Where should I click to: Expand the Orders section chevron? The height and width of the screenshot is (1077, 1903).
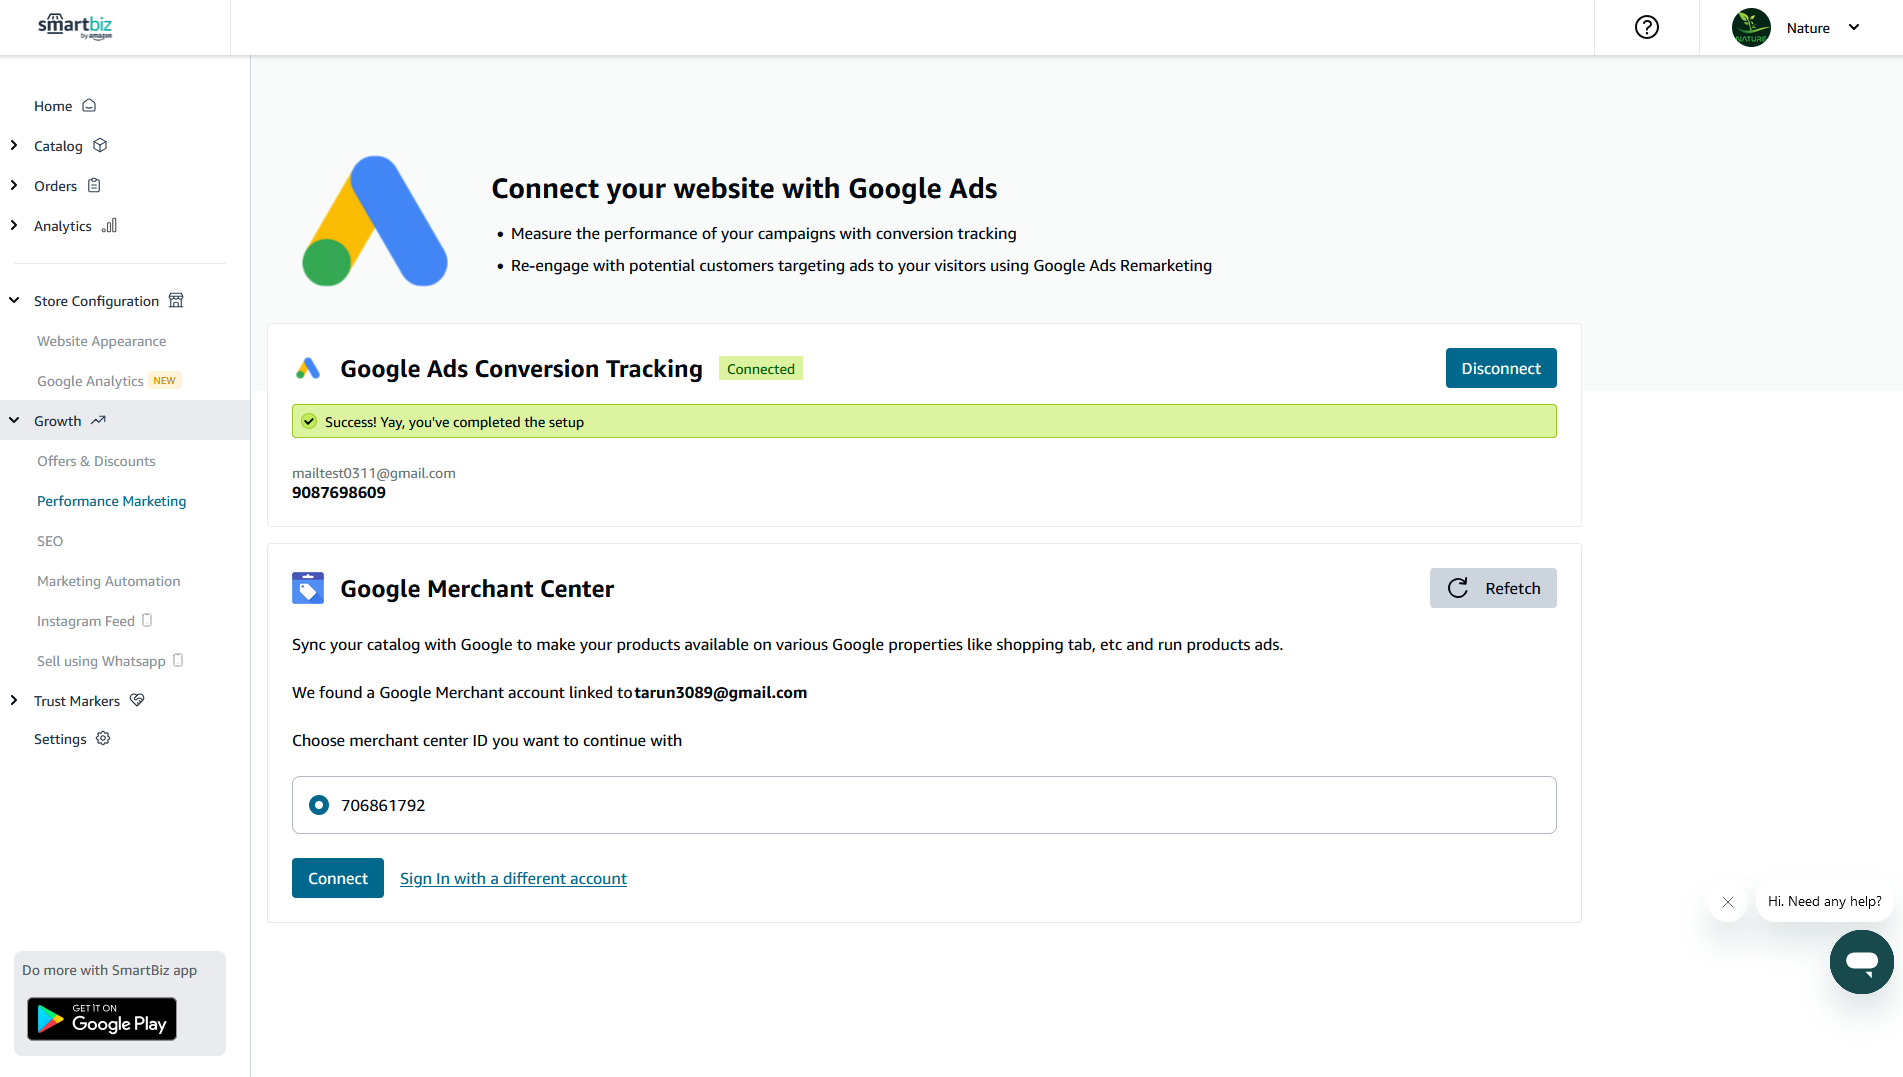tap(14, 185)
